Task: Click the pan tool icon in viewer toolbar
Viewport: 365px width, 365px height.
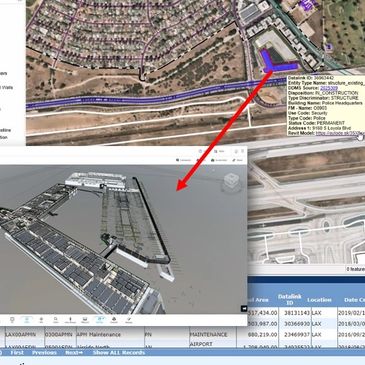Action: 41,320
